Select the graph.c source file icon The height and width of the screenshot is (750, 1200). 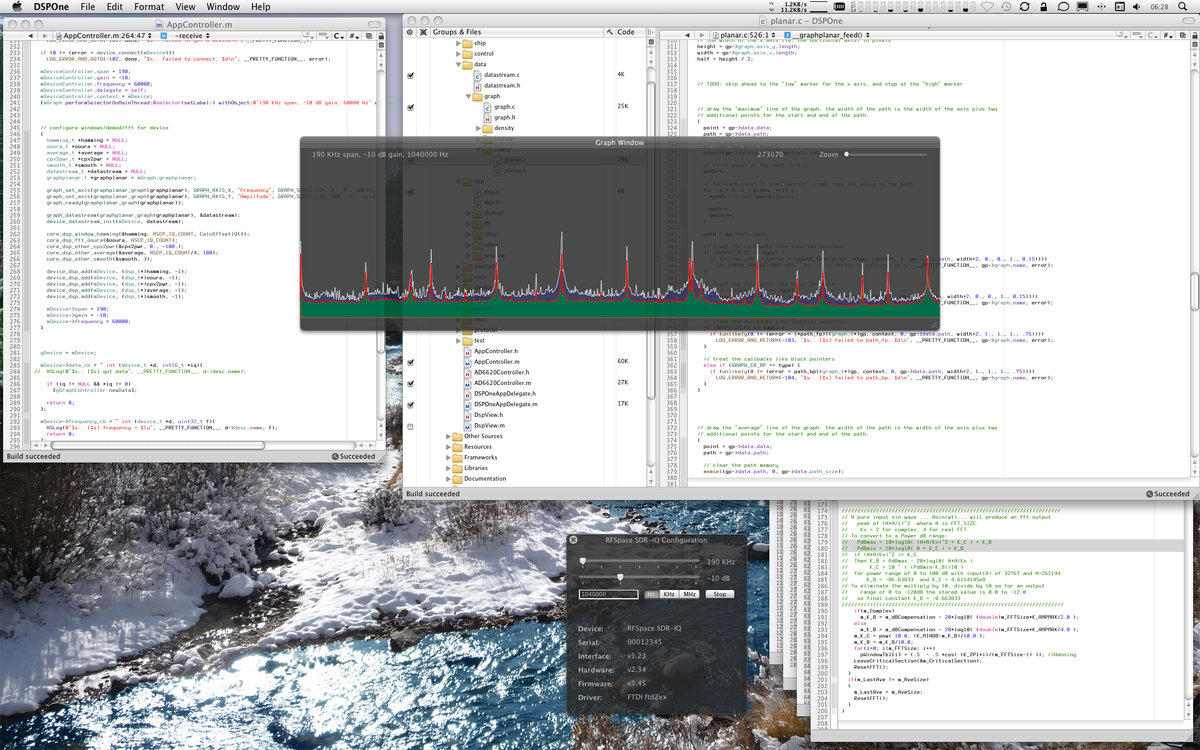pyautogui.click(x=487, y=107)
